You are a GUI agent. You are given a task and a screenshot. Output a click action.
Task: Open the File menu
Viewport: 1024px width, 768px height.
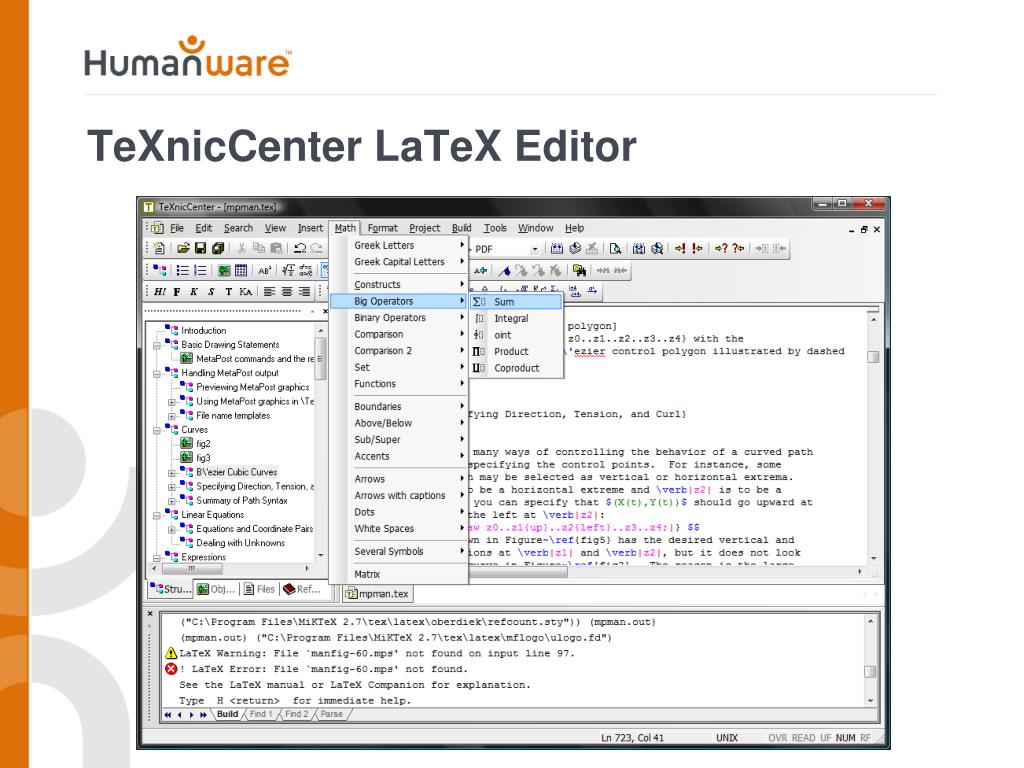(x=177, y=228)
